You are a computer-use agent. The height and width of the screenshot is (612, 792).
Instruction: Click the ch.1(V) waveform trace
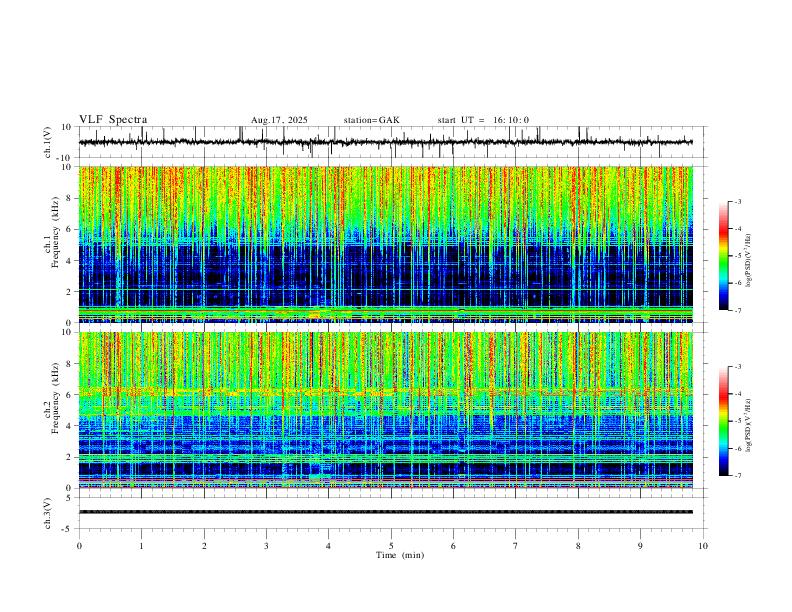[386, 142]
